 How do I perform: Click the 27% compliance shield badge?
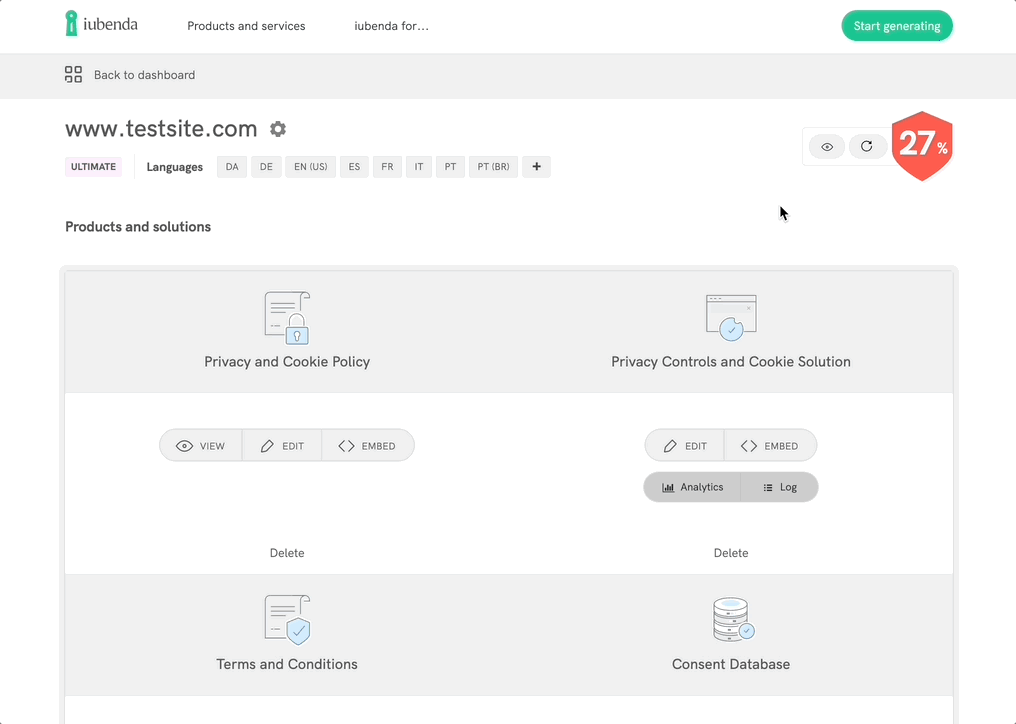[921, 146]
